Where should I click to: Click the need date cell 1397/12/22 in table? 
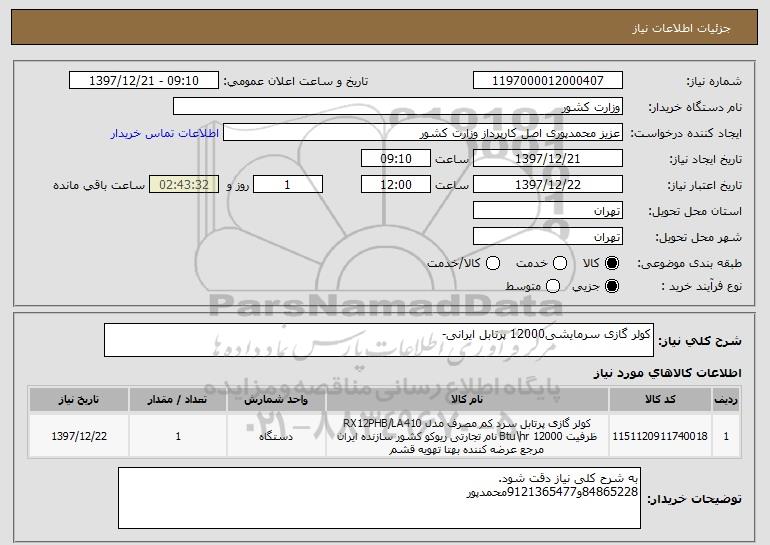(x=79, y=436)
